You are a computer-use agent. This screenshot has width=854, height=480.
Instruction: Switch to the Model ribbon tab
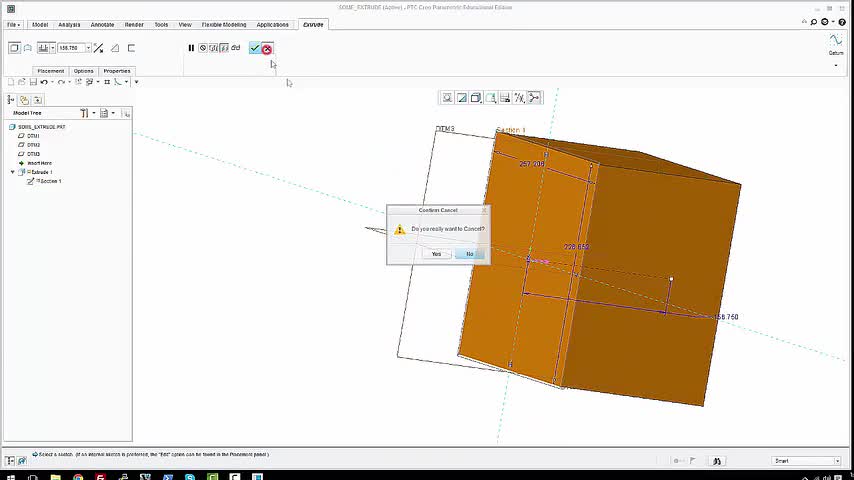point(40,25)
